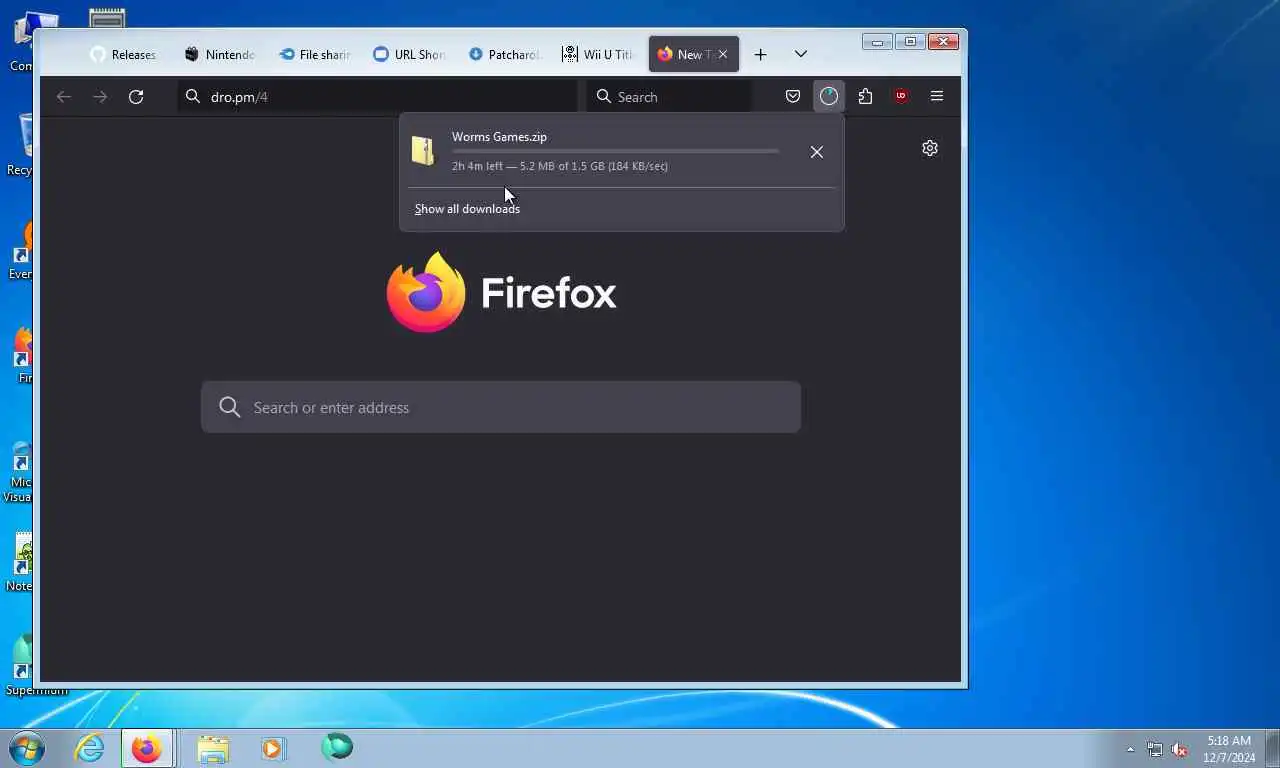The image size is (1280, 768).
Task: Close the New Tab tab
Action: coord(723,55)
